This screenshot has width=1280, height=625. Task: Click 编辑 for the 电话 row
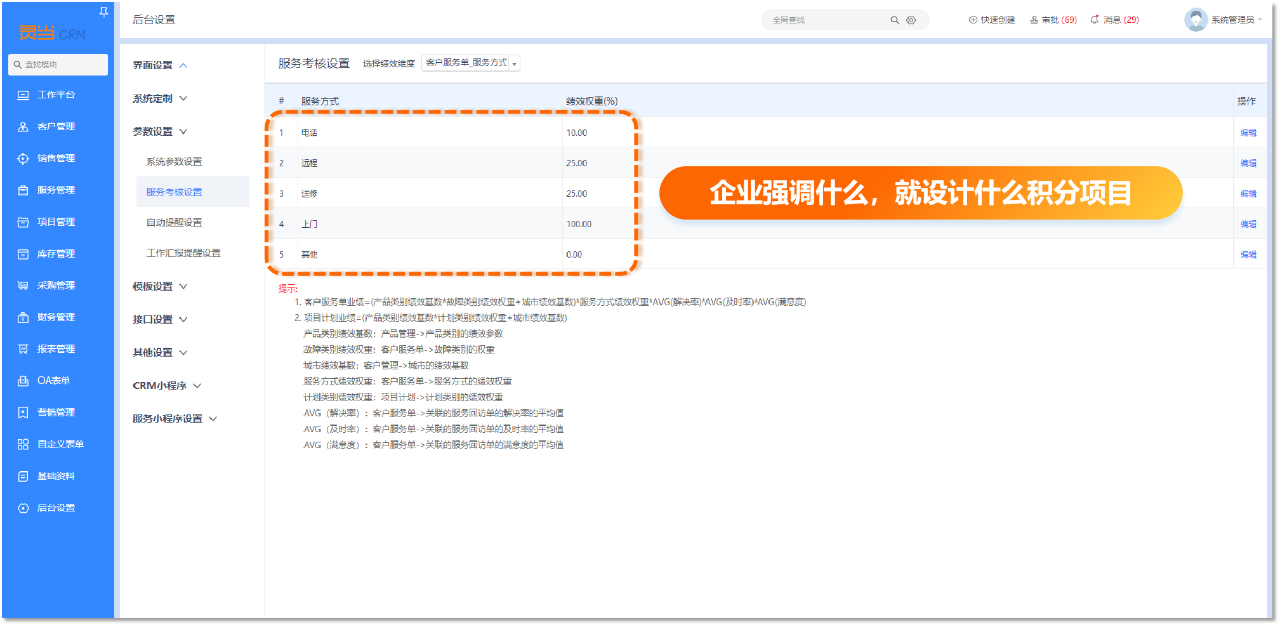pyautogui.click(x=1248, y=133)
